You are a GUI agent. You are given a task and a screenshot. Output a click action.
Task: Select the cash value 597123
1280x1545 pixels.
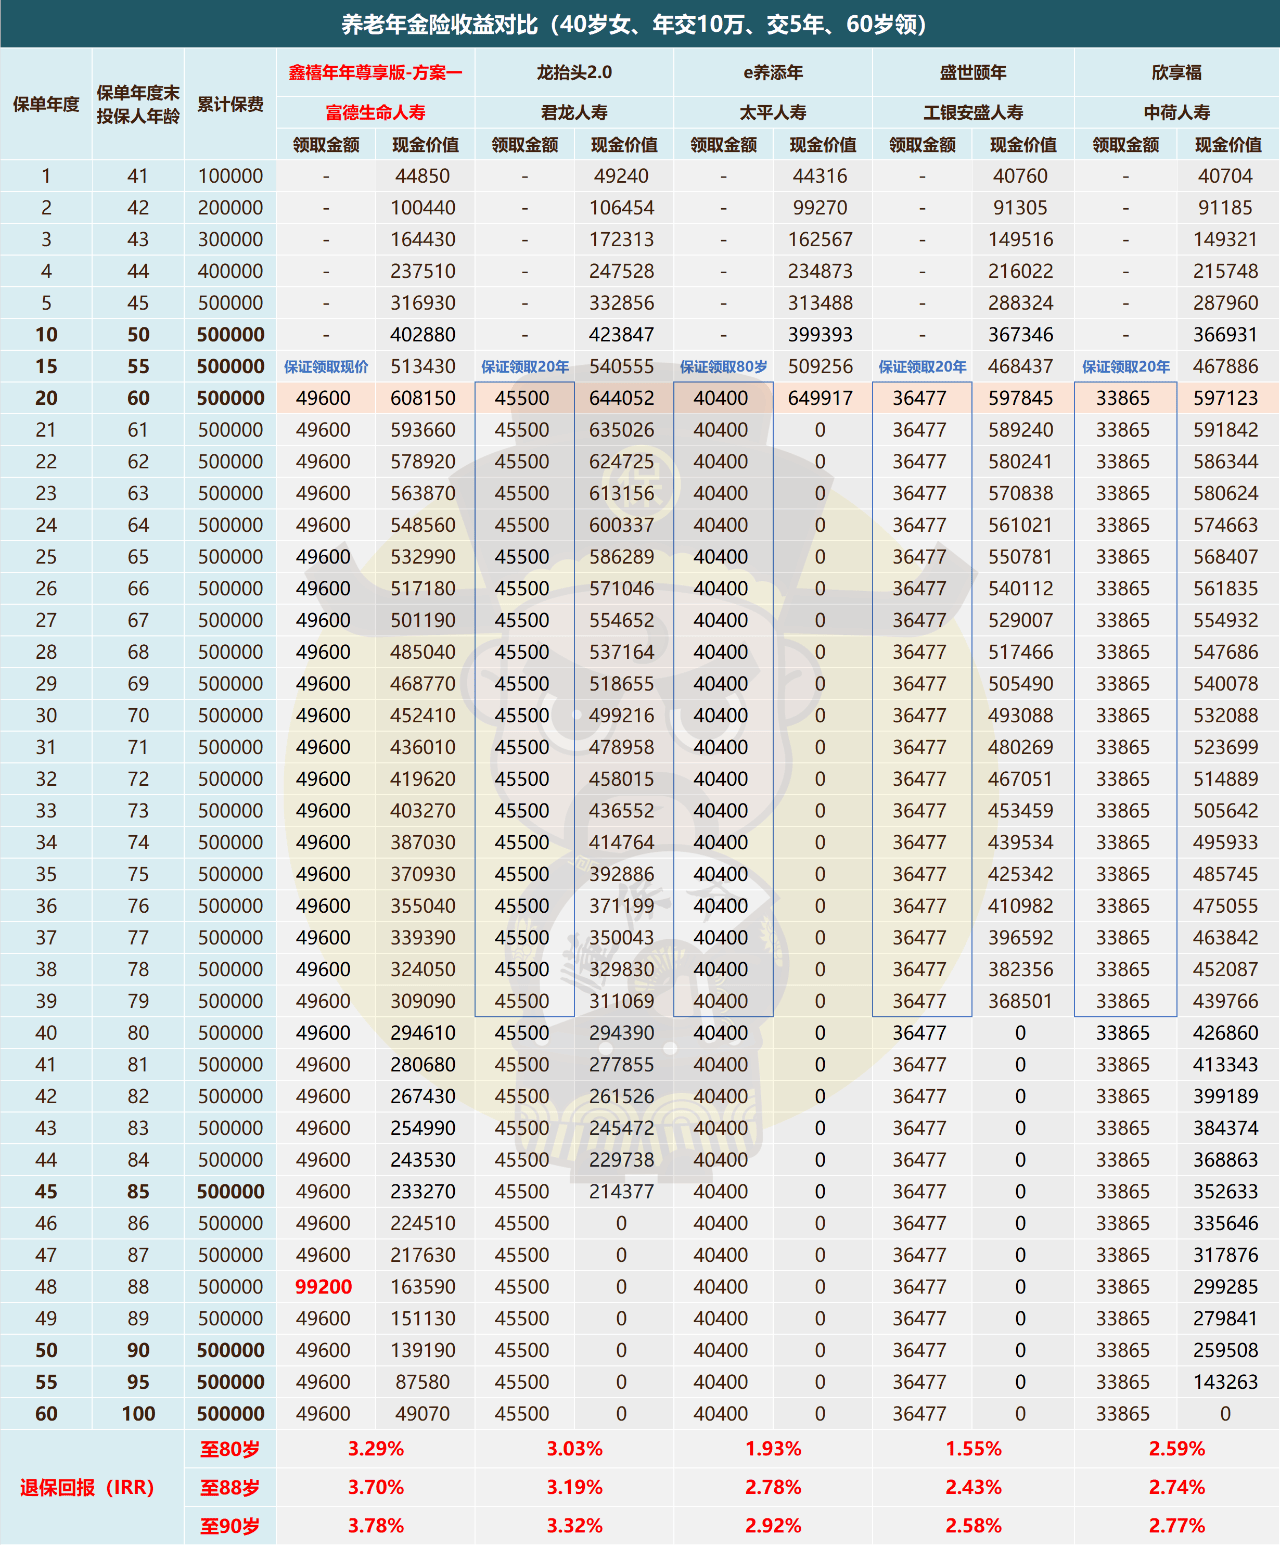pos(1225,398)
